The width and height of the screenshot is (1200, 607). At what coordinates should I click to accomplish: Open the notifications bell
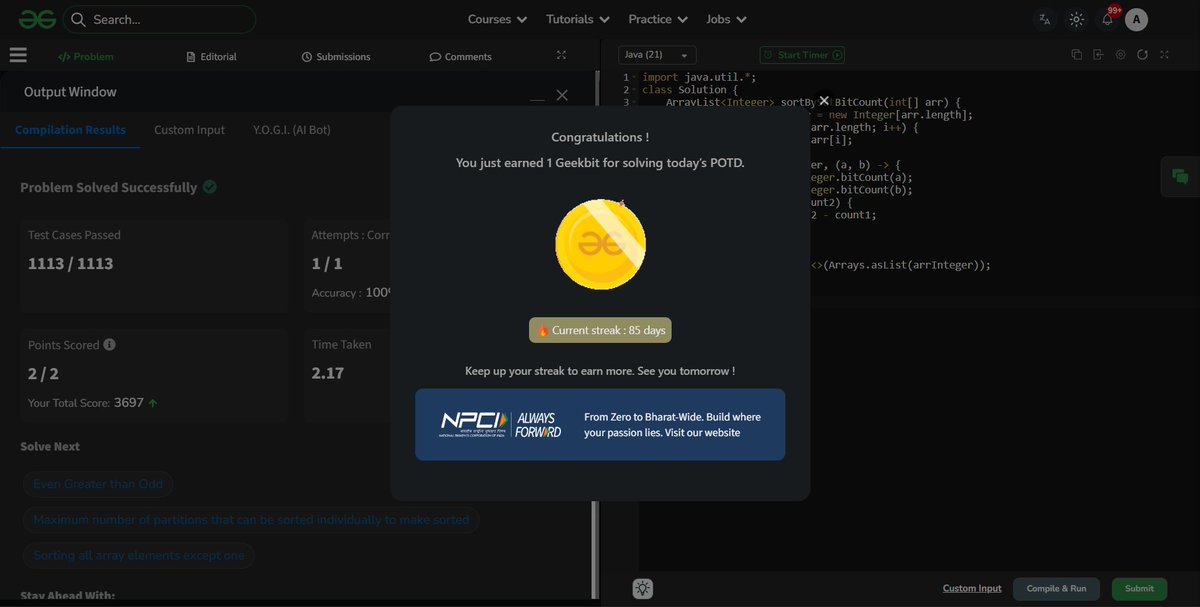point(1107,19)
